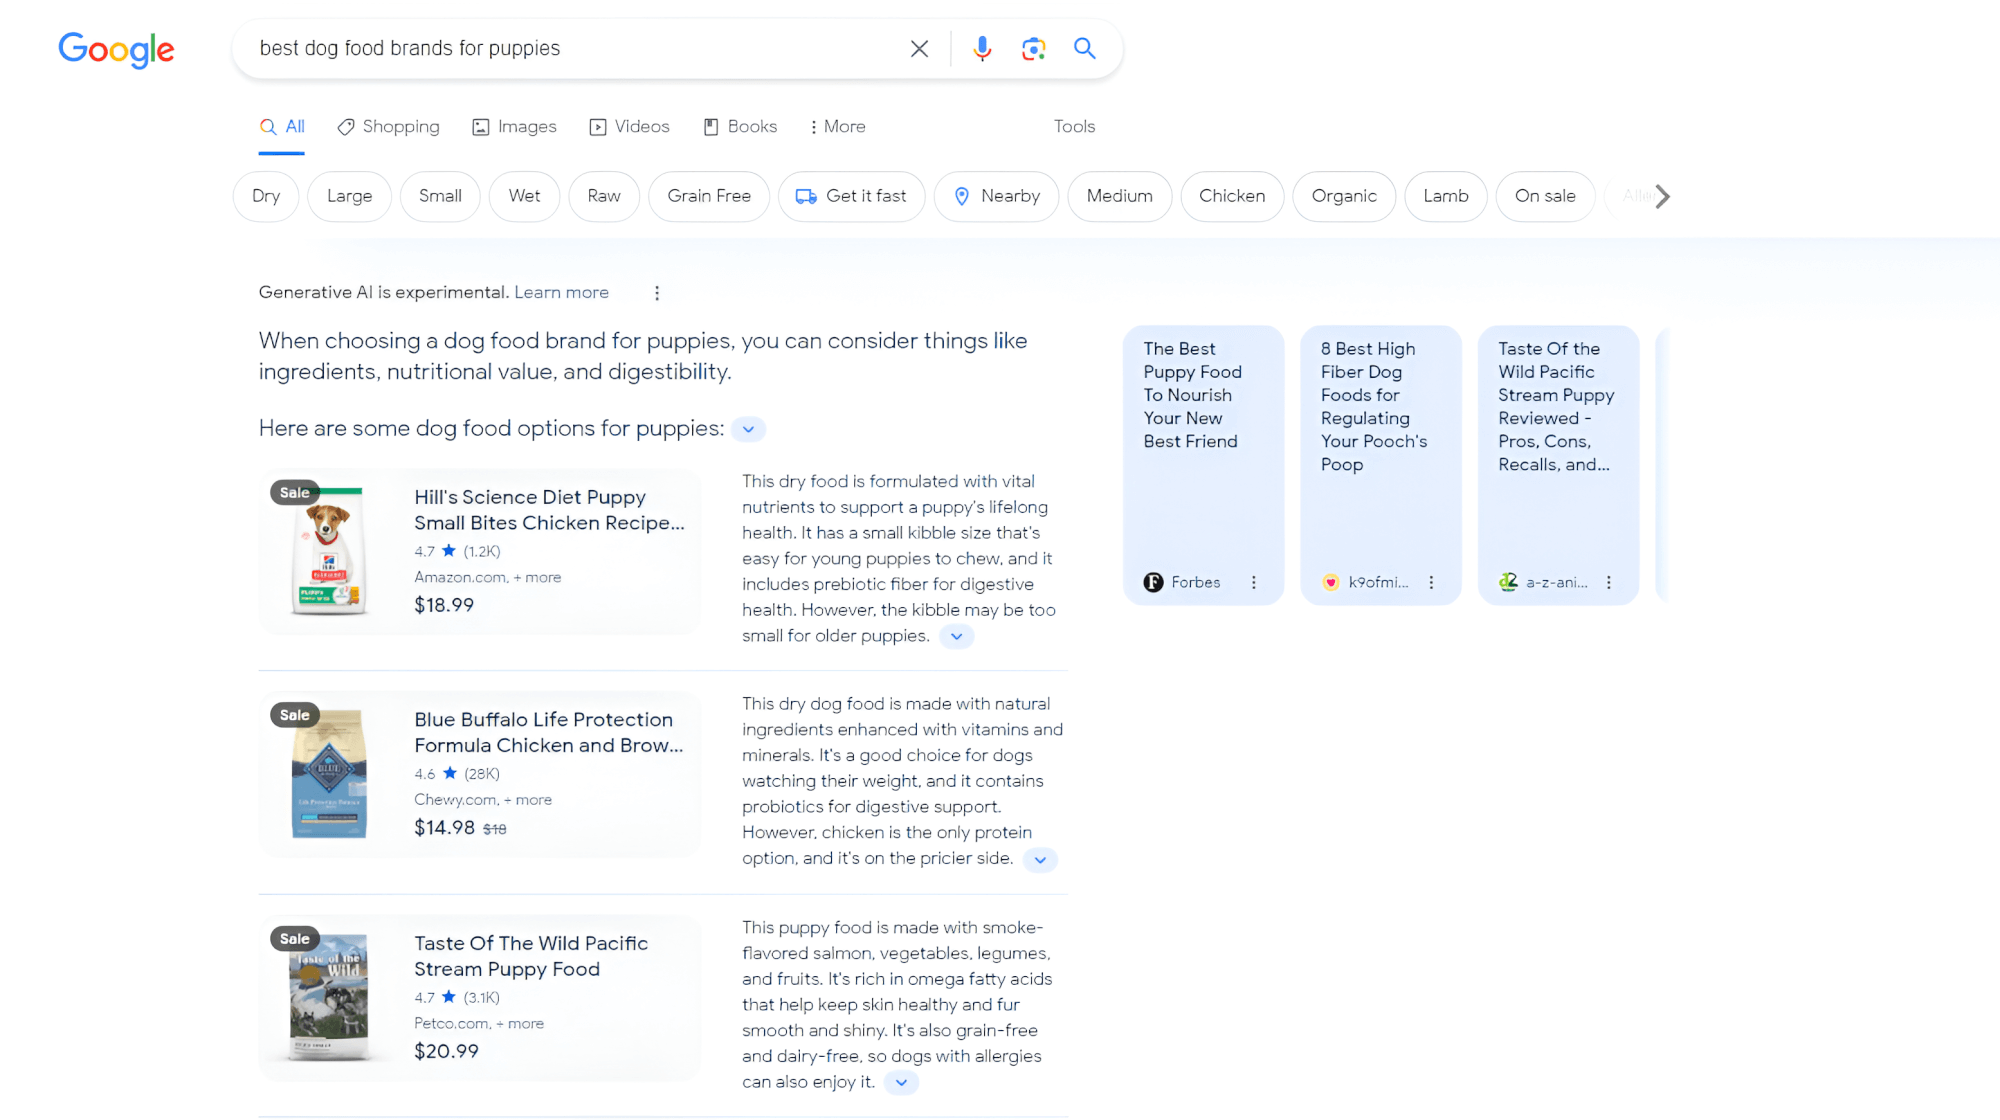2000x1120 pixels.
Task: Click Amazon.com + more sellers text
Action: [x=488, y=577]
